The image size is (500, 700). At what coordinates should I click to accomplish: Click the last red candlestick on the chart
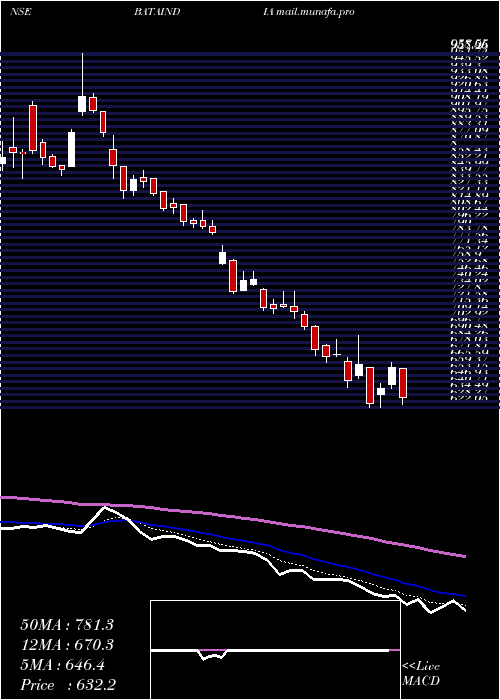(x=403, y=383)
